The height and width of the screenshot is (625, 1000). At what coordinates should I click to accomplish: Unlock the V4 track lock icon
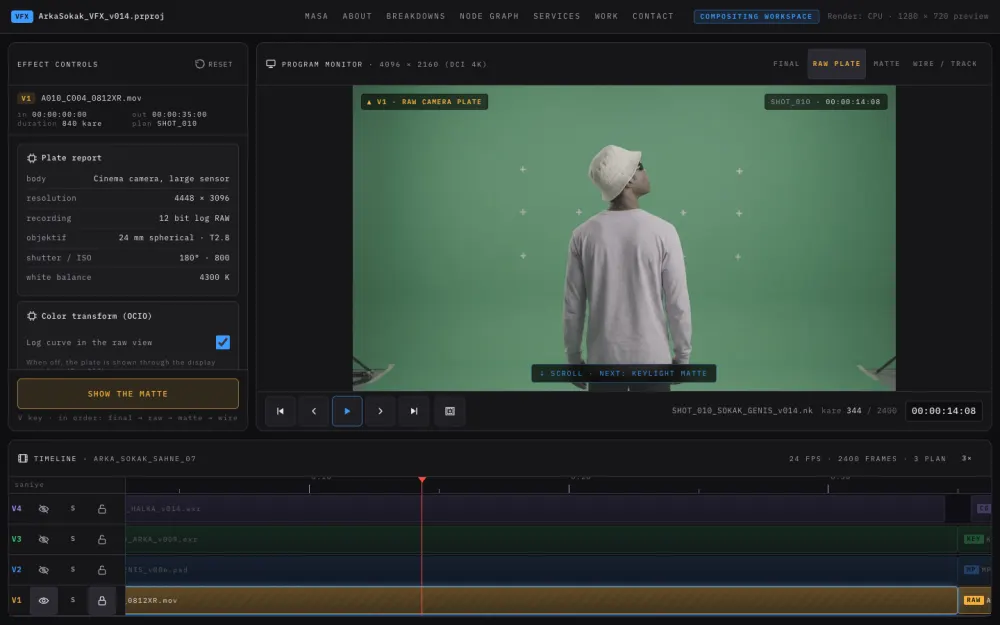102,509
